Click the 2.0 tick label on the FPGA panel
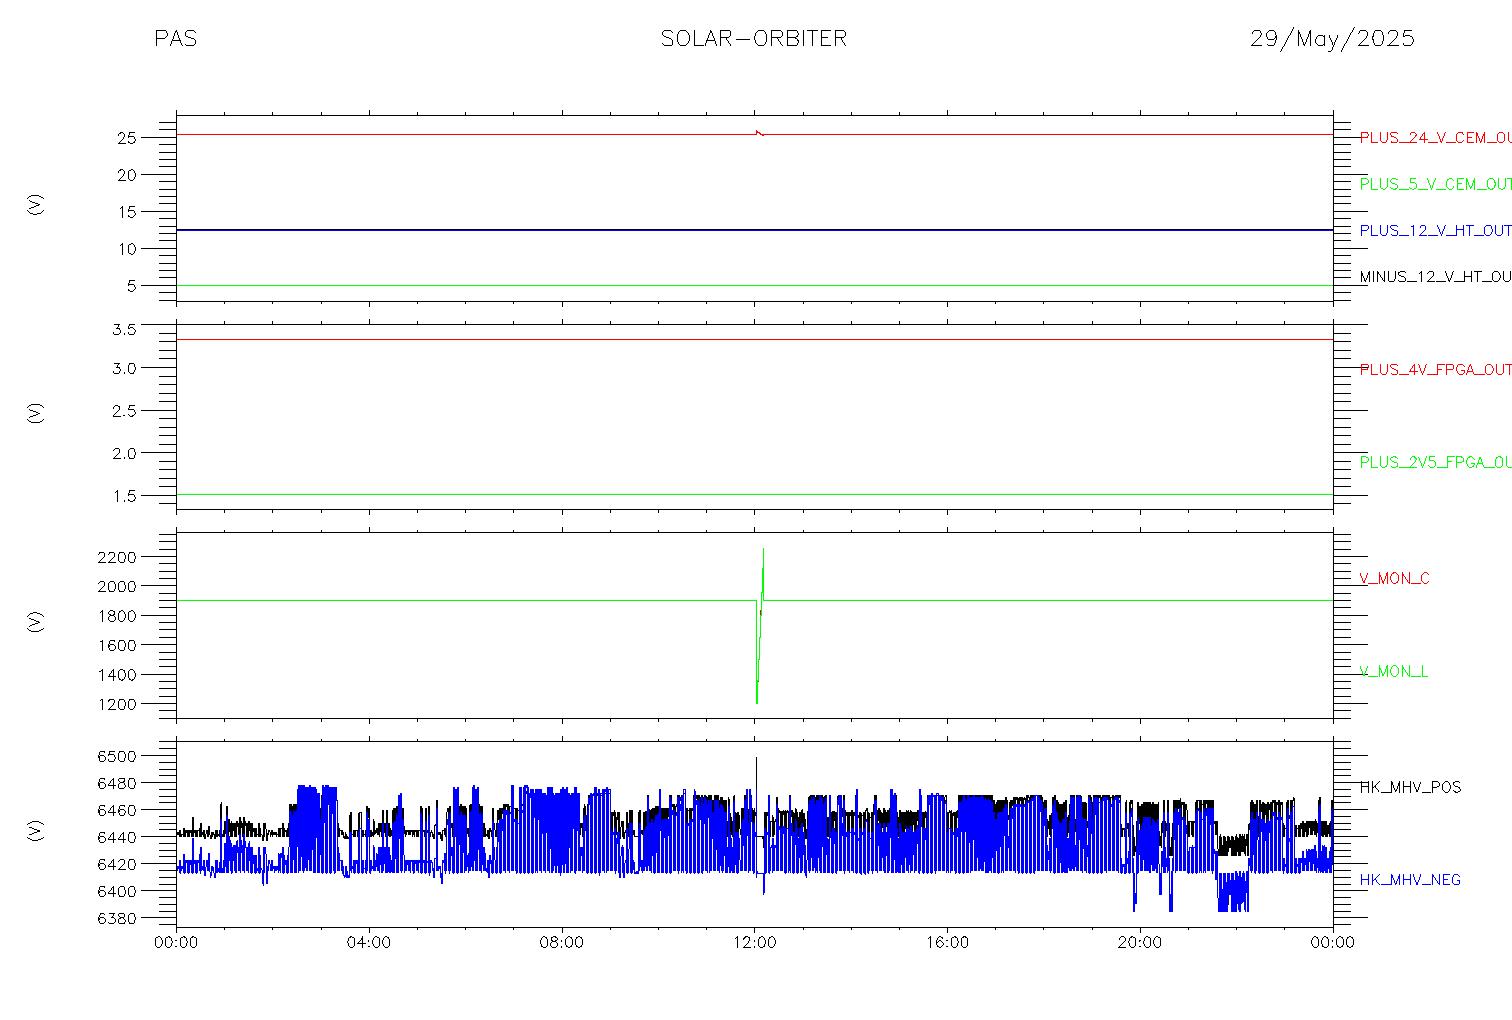 point(124,453)
